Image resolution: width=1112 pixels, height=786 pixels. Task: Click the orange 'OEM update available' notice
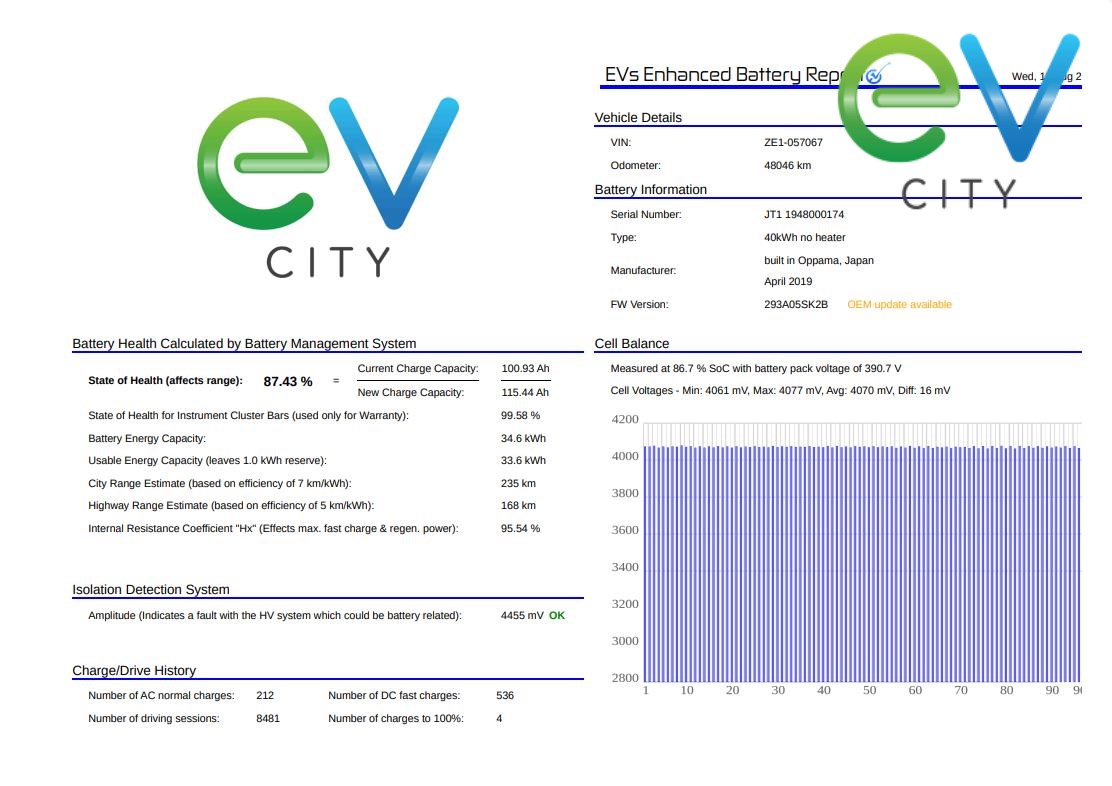pyautogui.click(x=899, y=304)
